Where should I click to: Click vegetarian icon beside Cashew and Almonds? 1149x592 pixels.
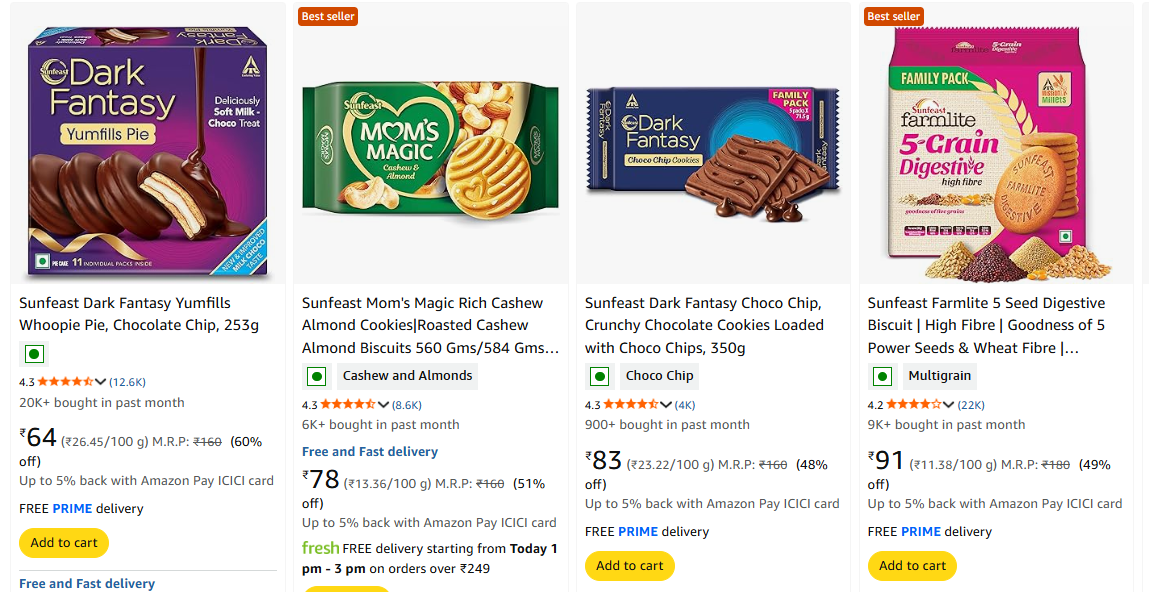tap(317, 377)
